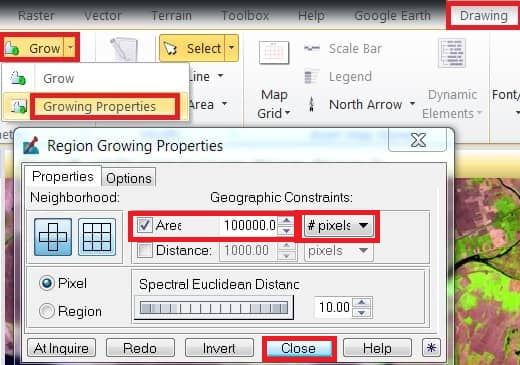Adjust the Spectral Euclidean Distance slider

click(214, 307)
